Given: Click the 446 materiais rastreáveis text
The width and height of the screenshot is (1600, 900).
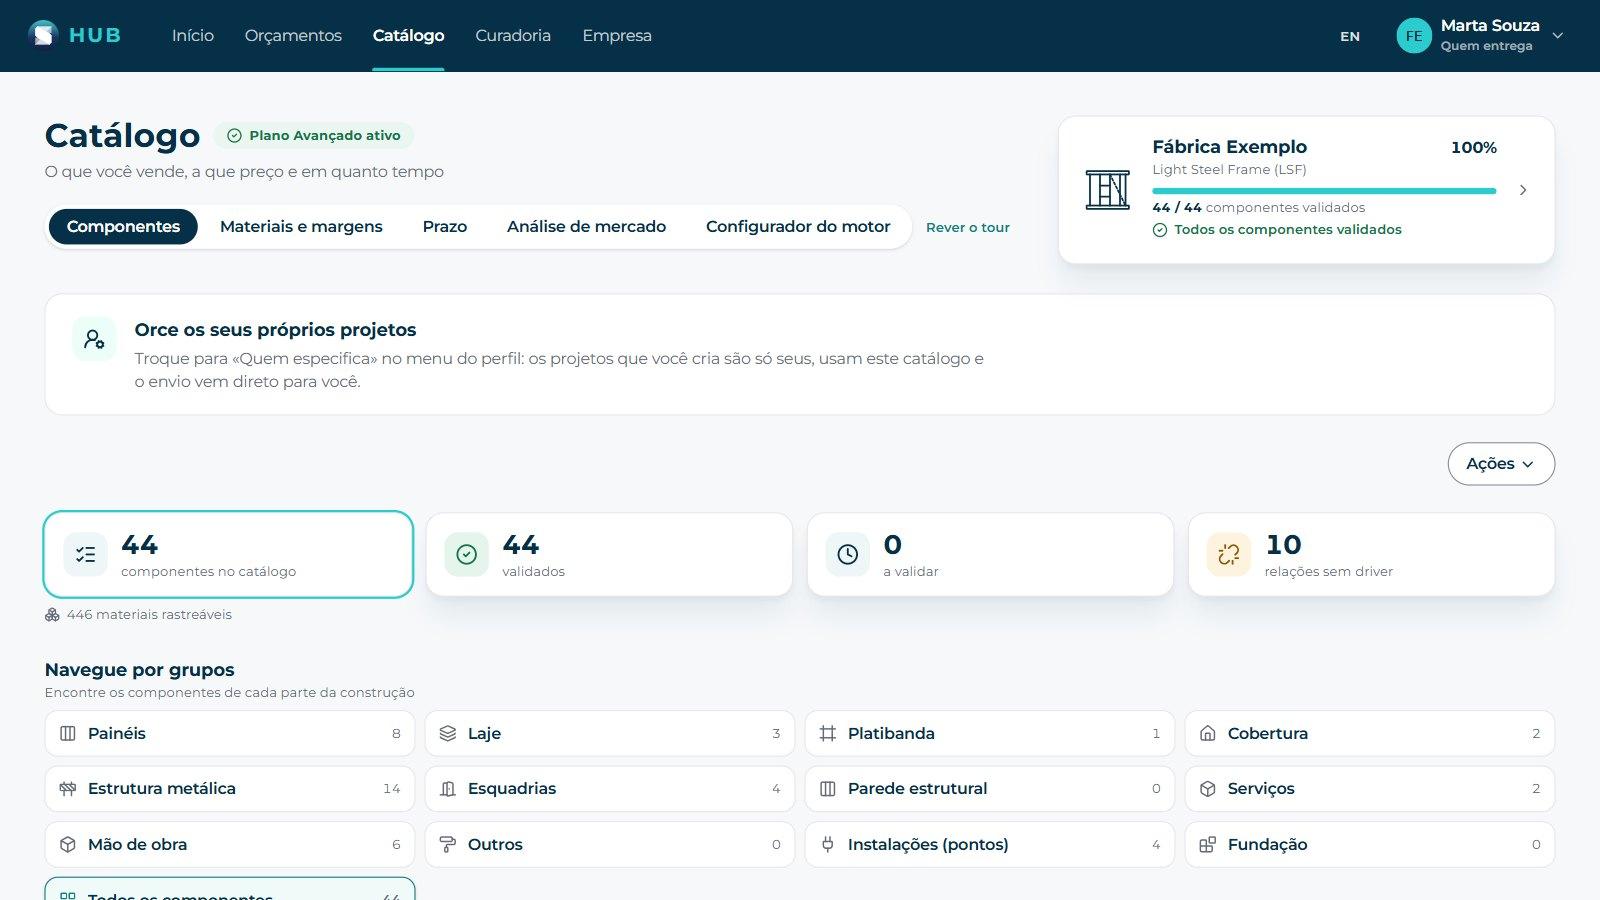Looking at the screenshot, I should [149, 615].
